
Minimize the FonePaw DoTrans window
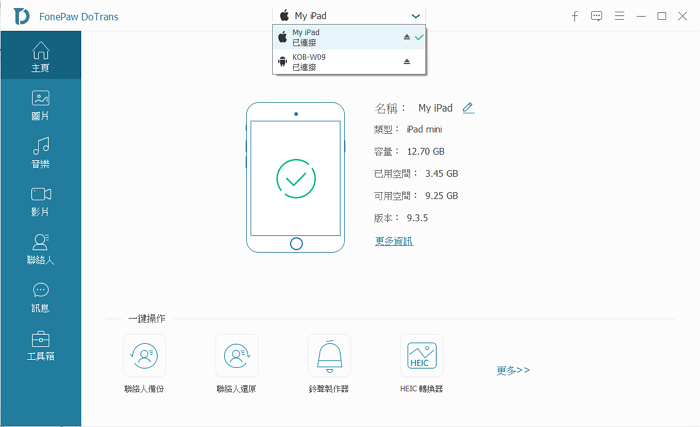[x=641, y=17]
